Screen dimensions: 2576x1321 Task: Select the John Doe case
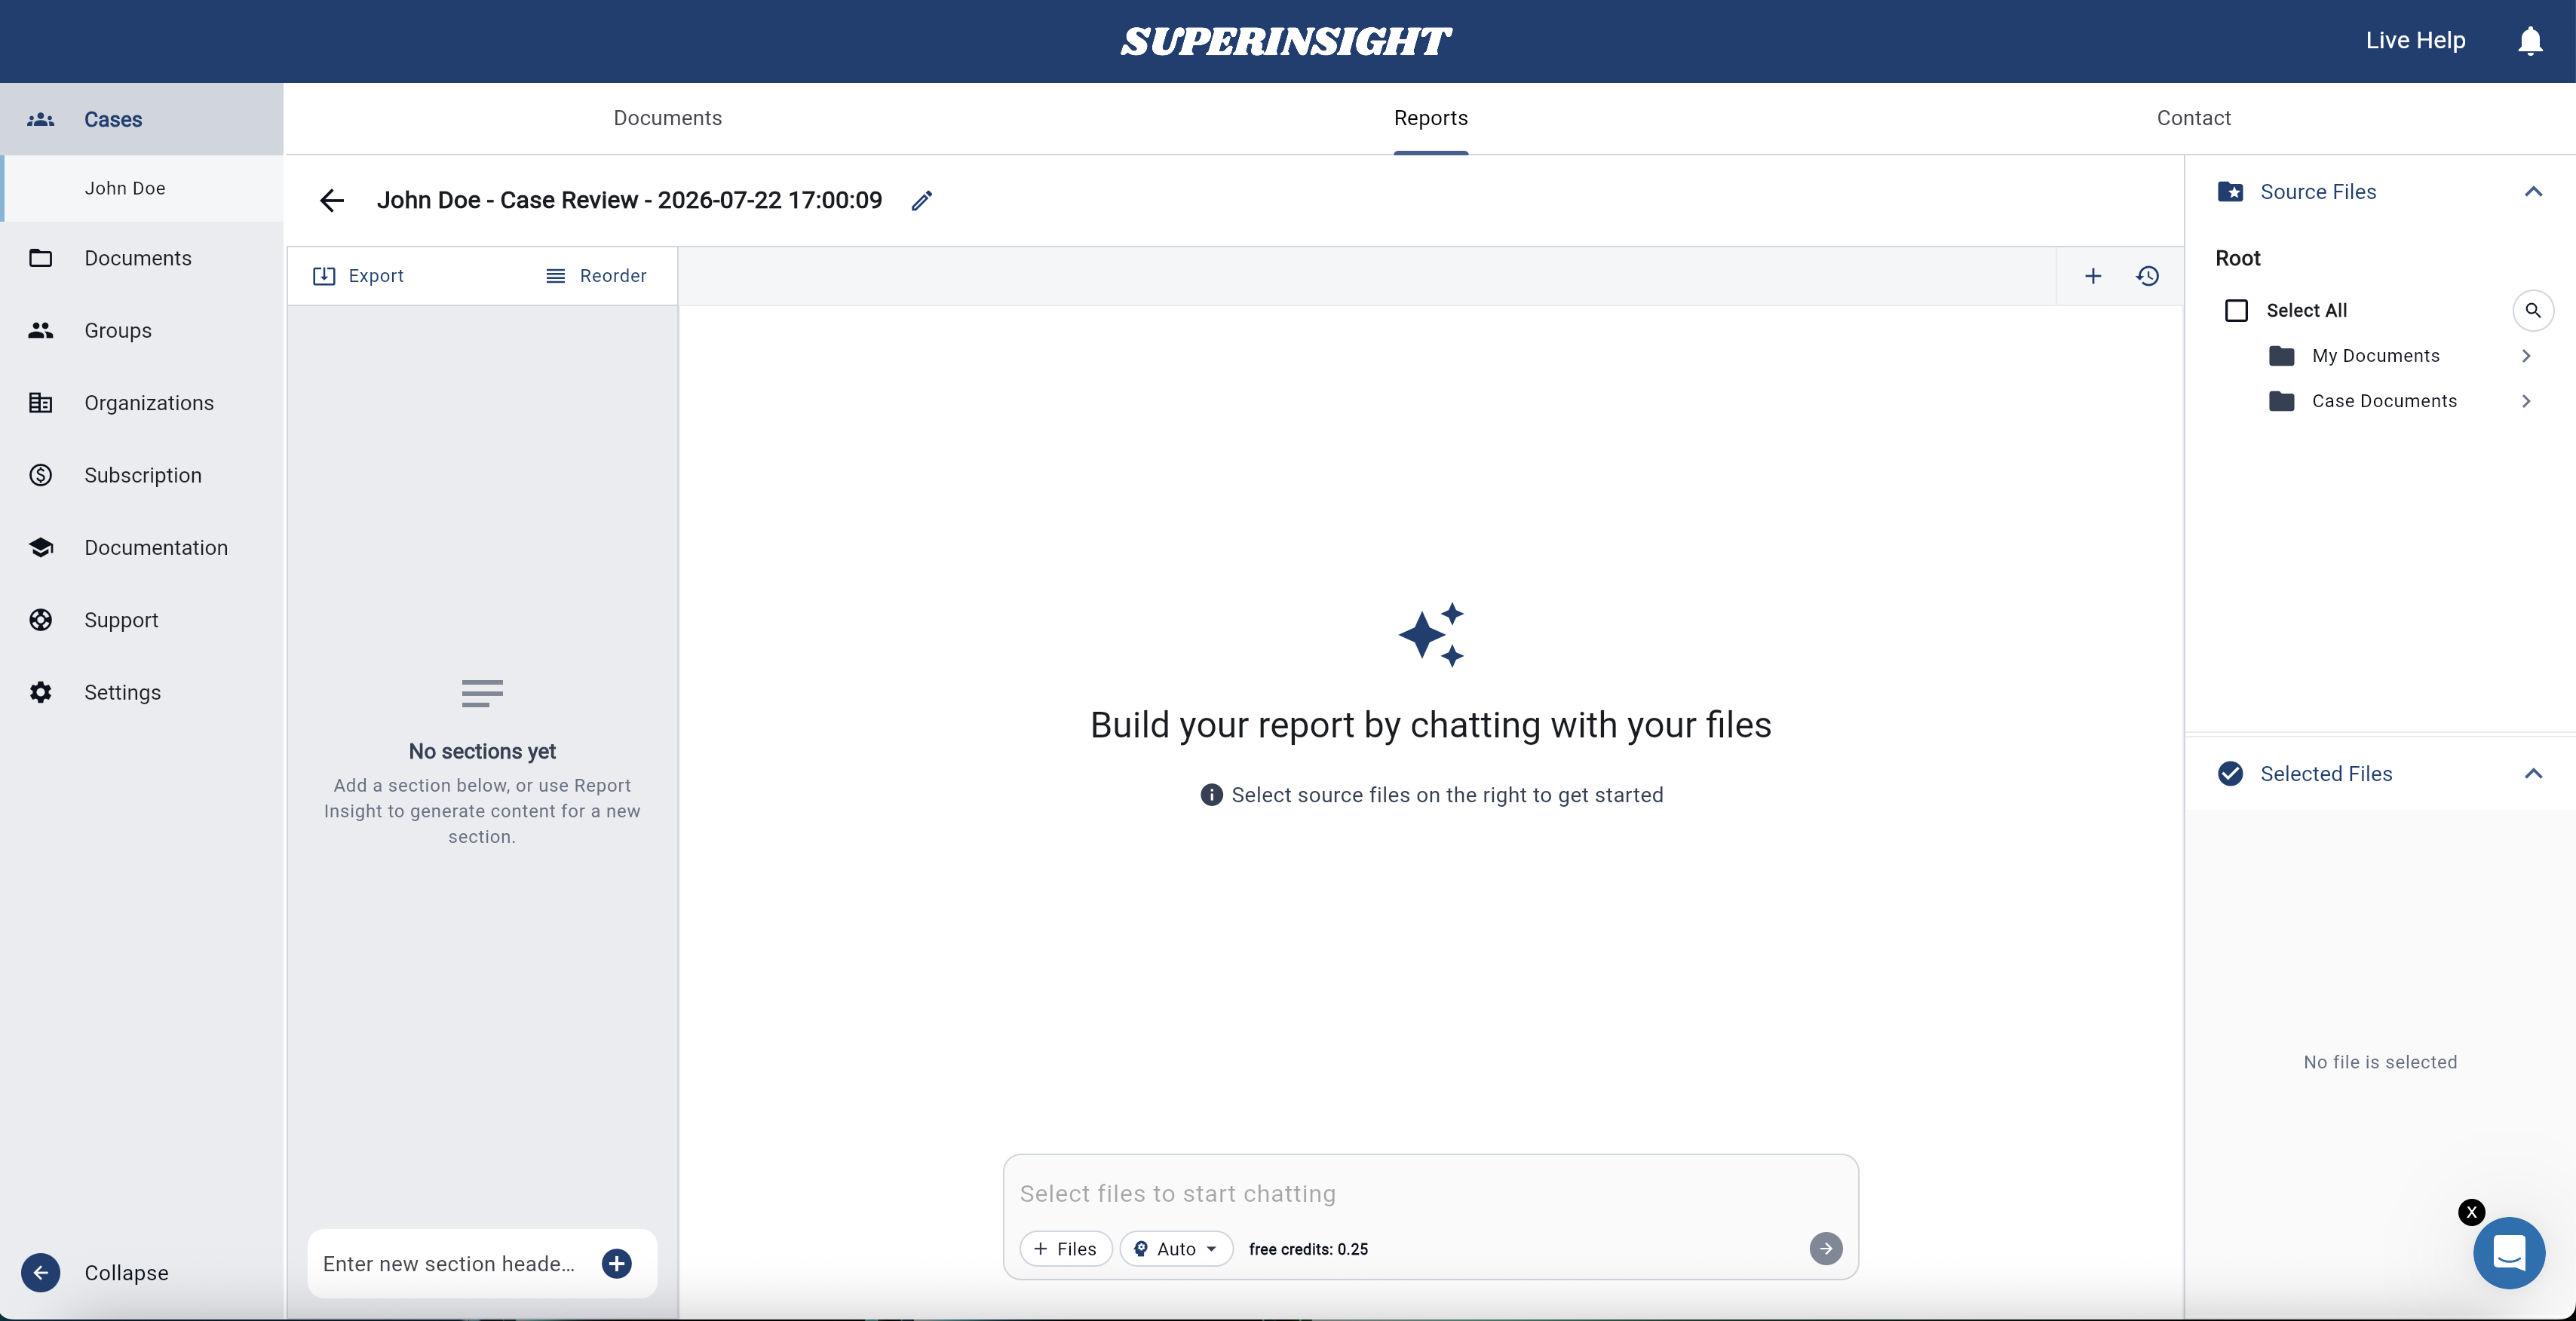pyautogui.click(x=142, y=188)
